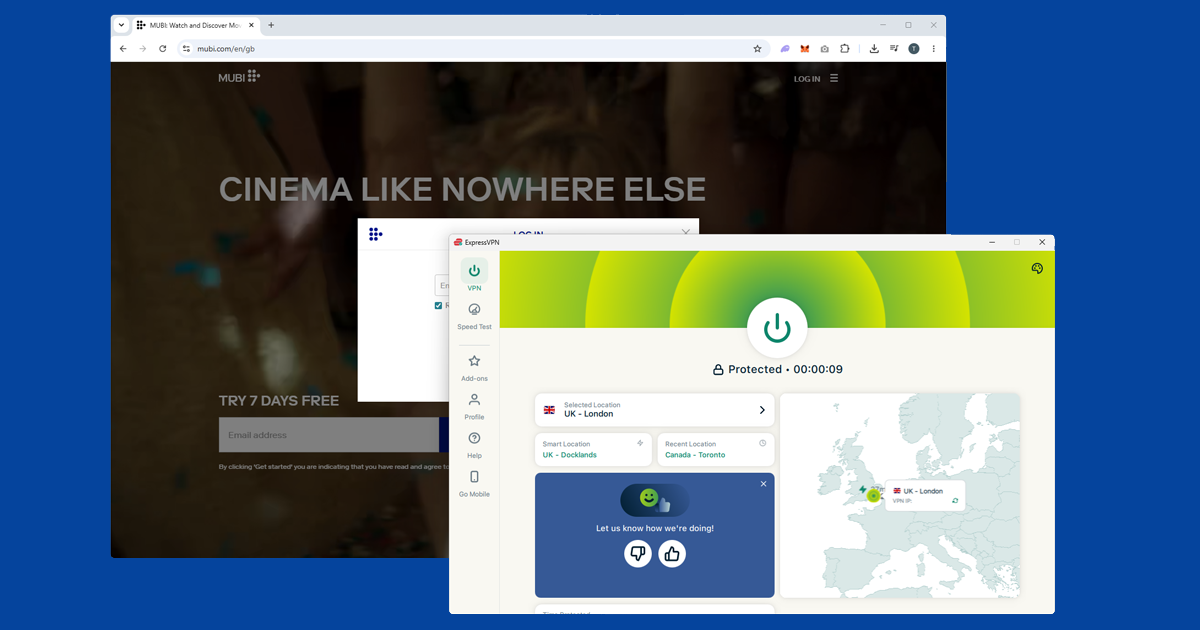Open Go Mobile in ExpressVPN sidebar
The image size is (1200, 630).
point(474,484)
